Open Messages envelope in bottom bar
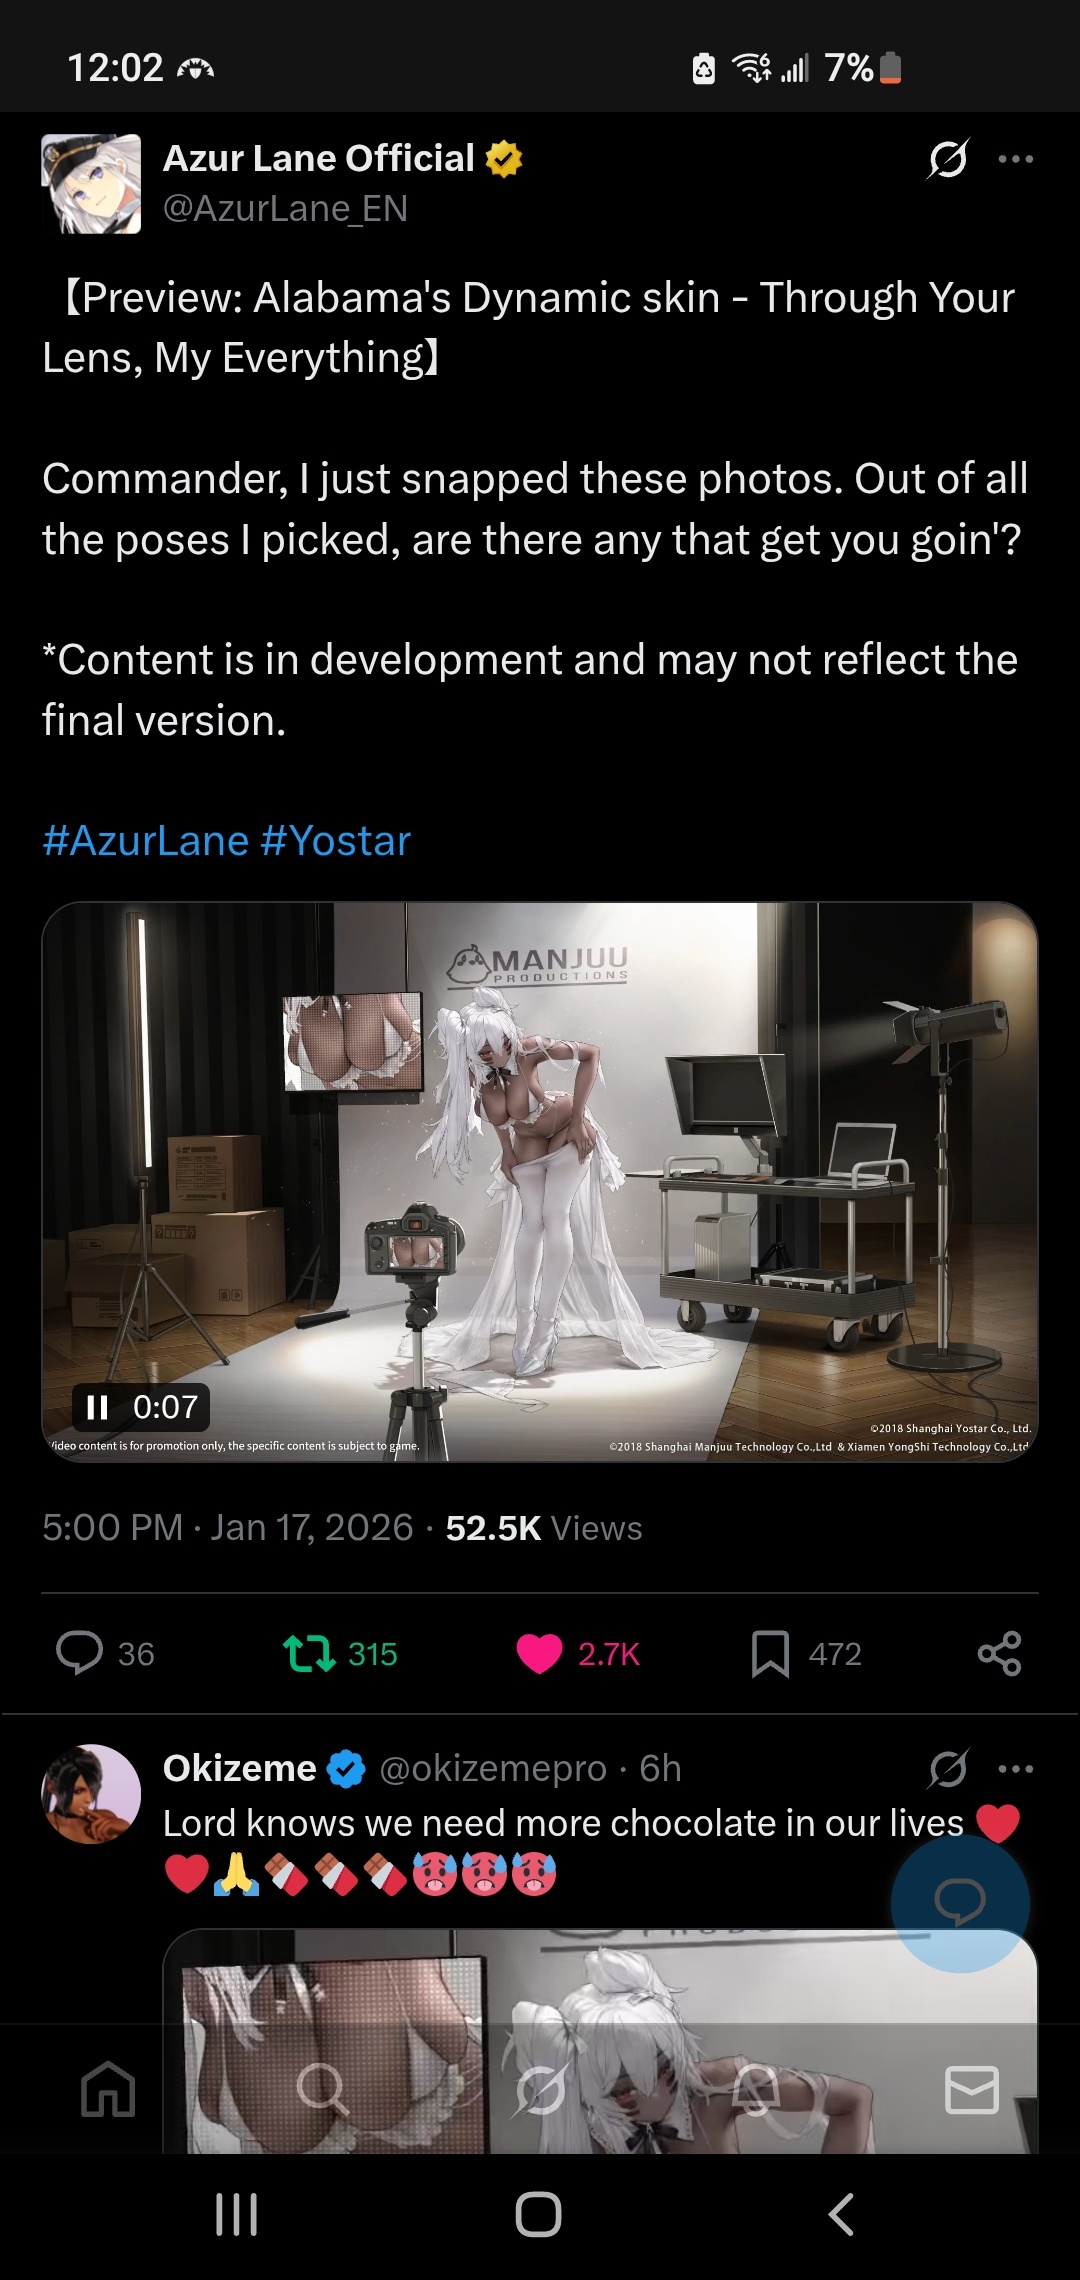Viewport: 1080px width, 2280px height. [x=972, y=2089]
